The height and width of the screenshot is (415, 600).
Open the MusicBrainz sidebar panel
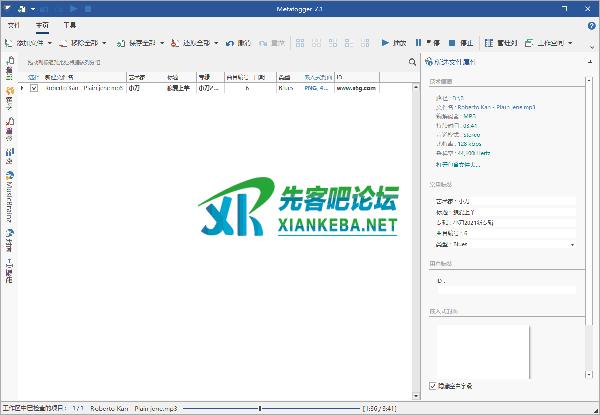tap(9, 198)
